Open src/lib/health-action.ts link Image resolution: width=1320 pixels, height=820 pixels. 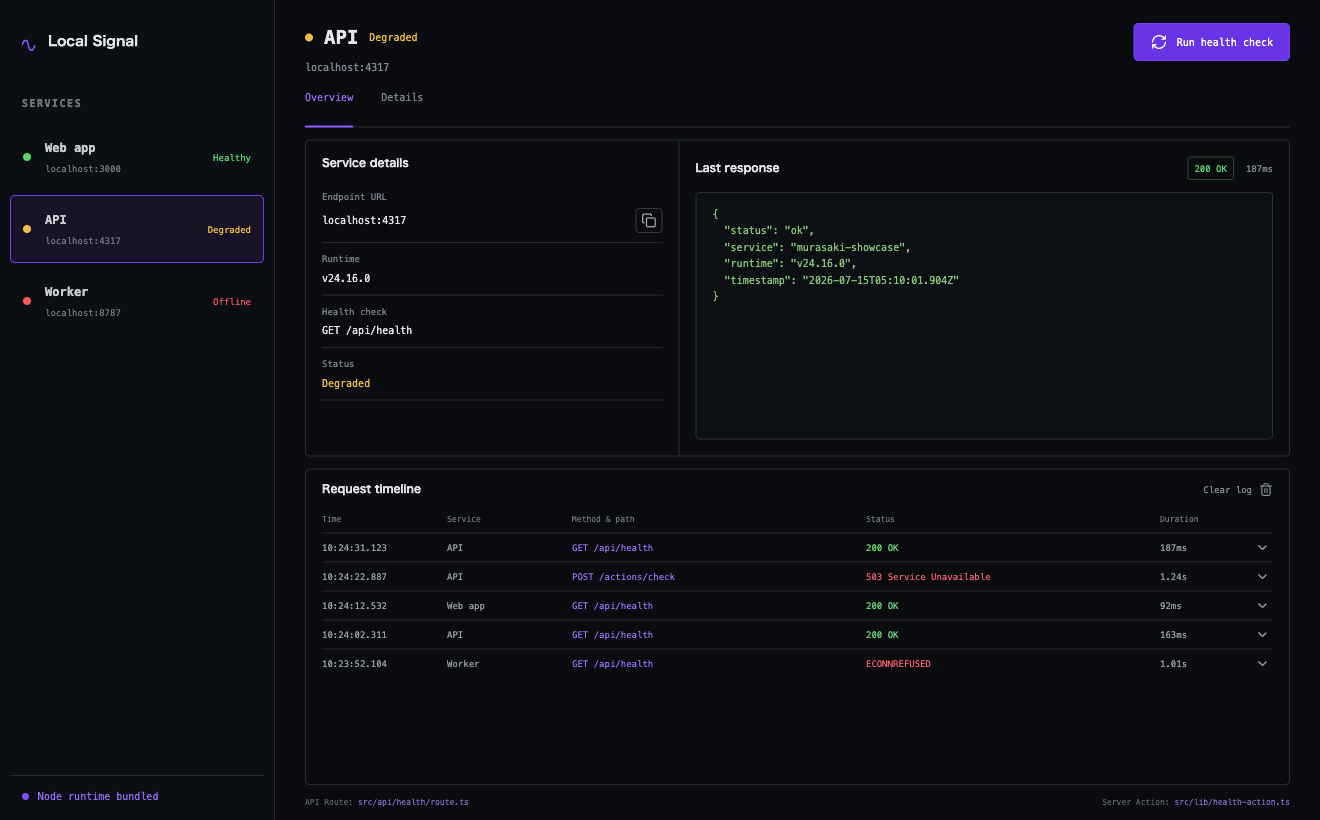tap(1232, 803)
